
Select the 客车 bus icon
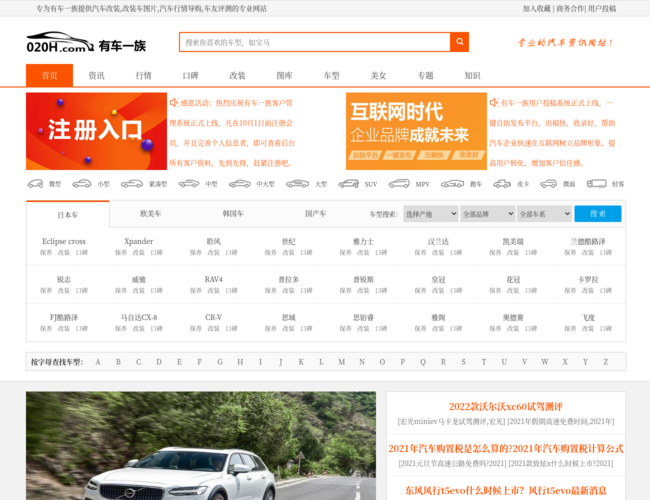click(597, 184)
